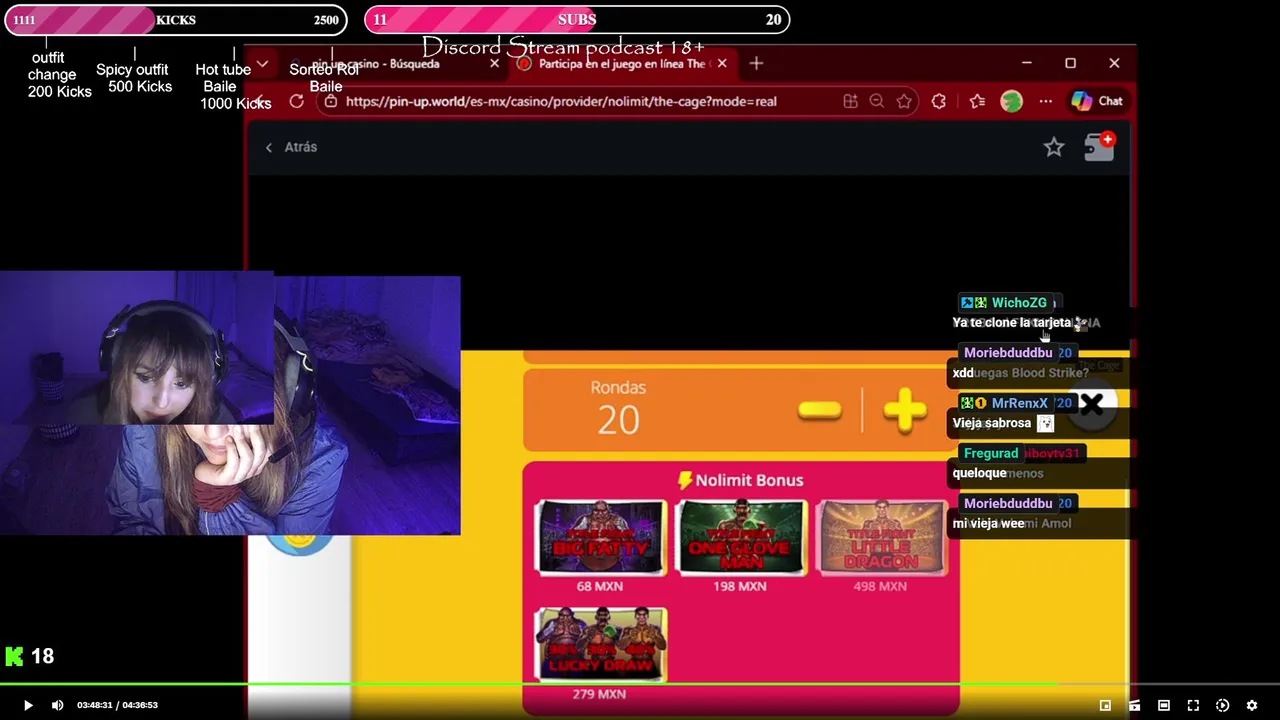1280x720 pixels.
Task: Select the Little Dragon bonus thumbnail
Action: 880,538
